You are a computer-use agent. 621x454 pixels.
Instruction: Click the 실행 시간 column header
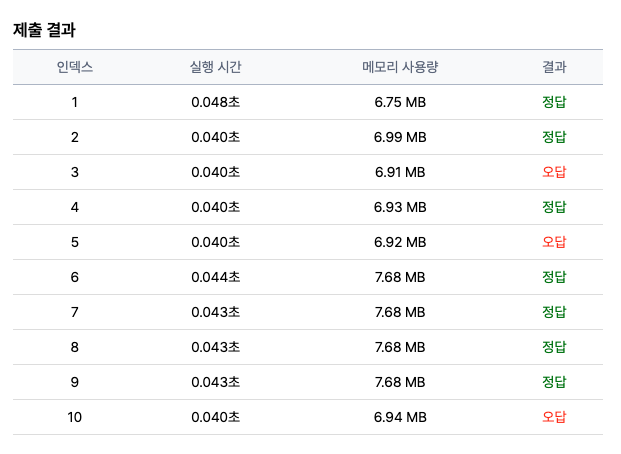click(215, 67)
